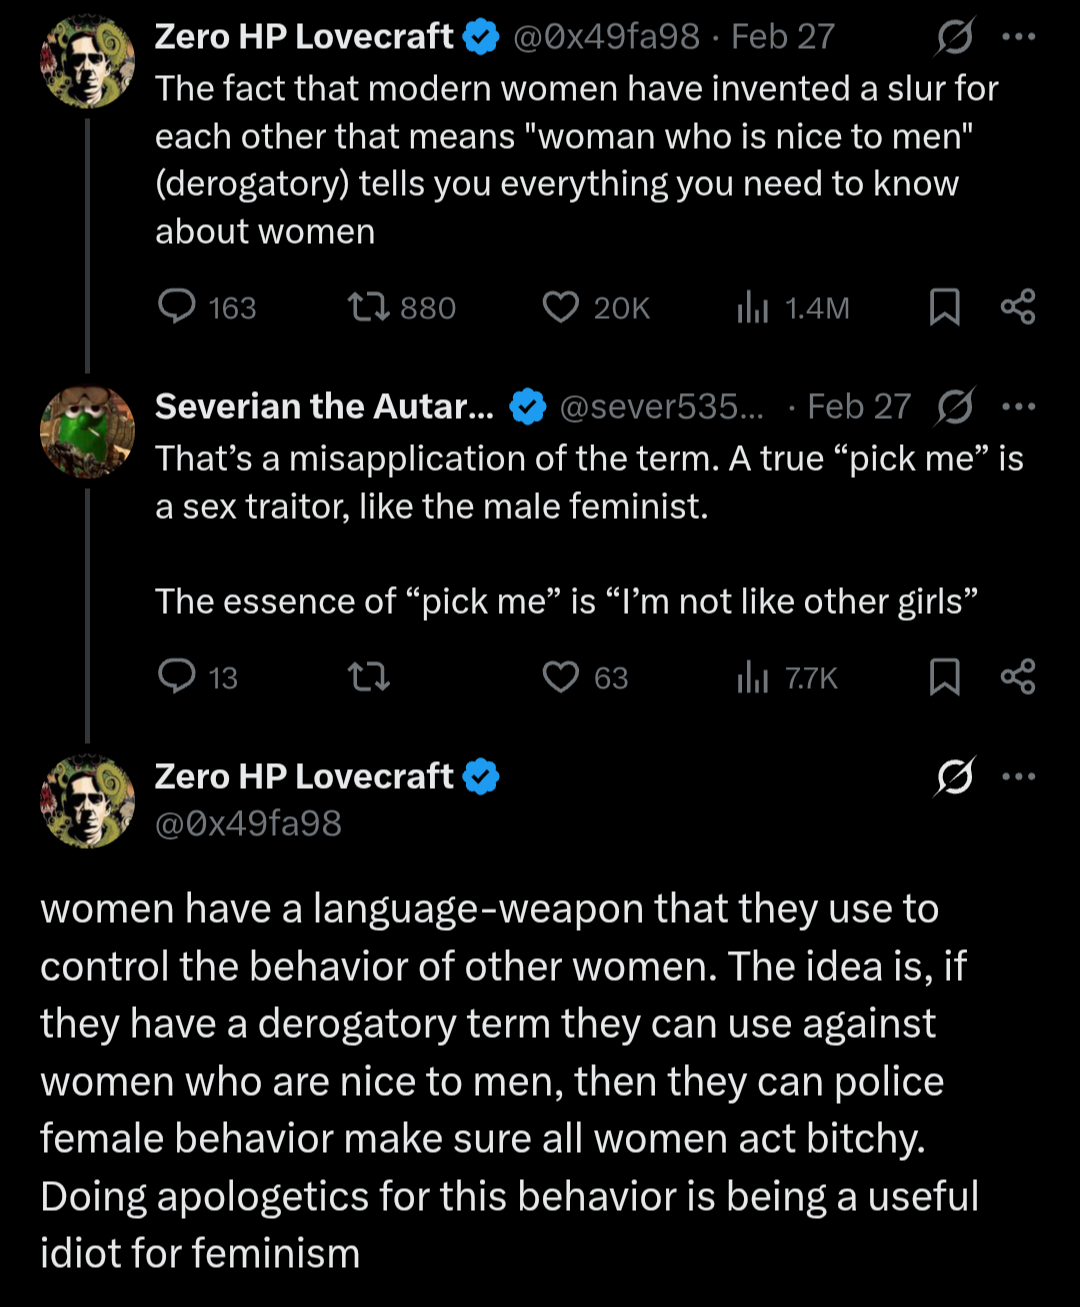Open @0x49fa98 handle under main tweet

[248, 824]
